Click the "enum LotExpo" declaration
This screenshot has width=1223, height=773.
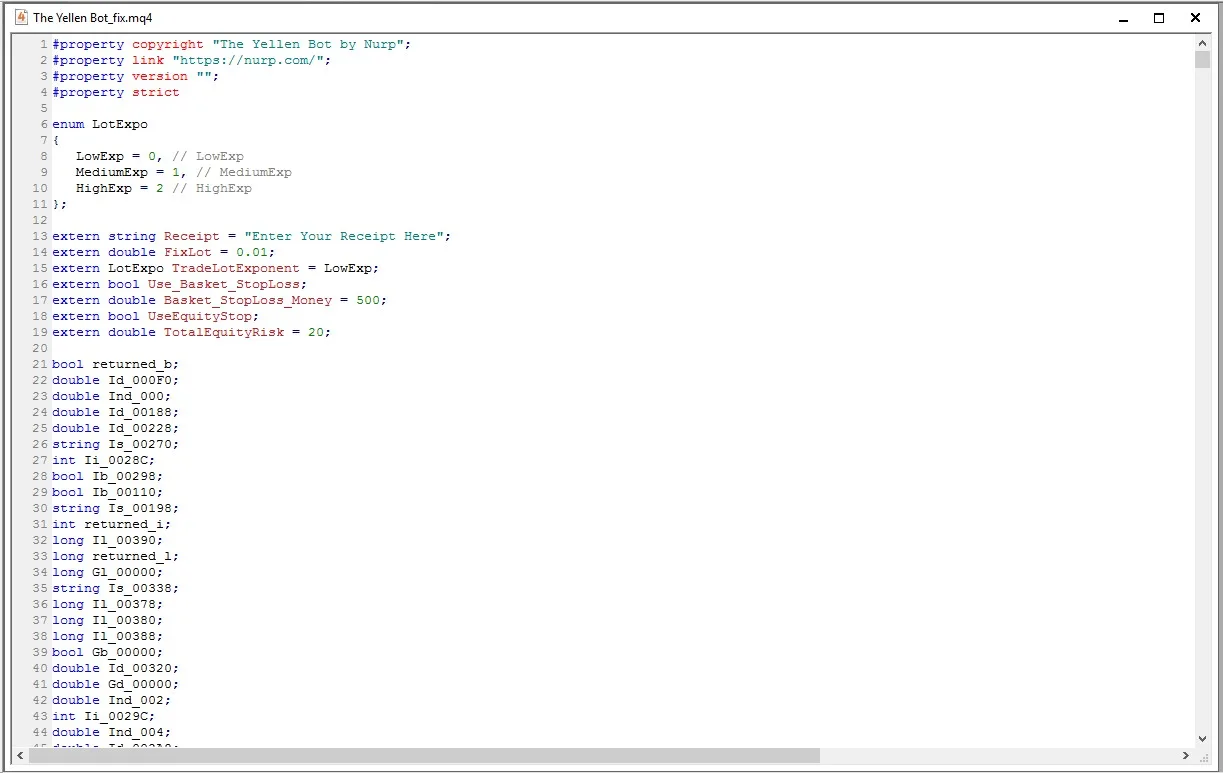(100, 124)
